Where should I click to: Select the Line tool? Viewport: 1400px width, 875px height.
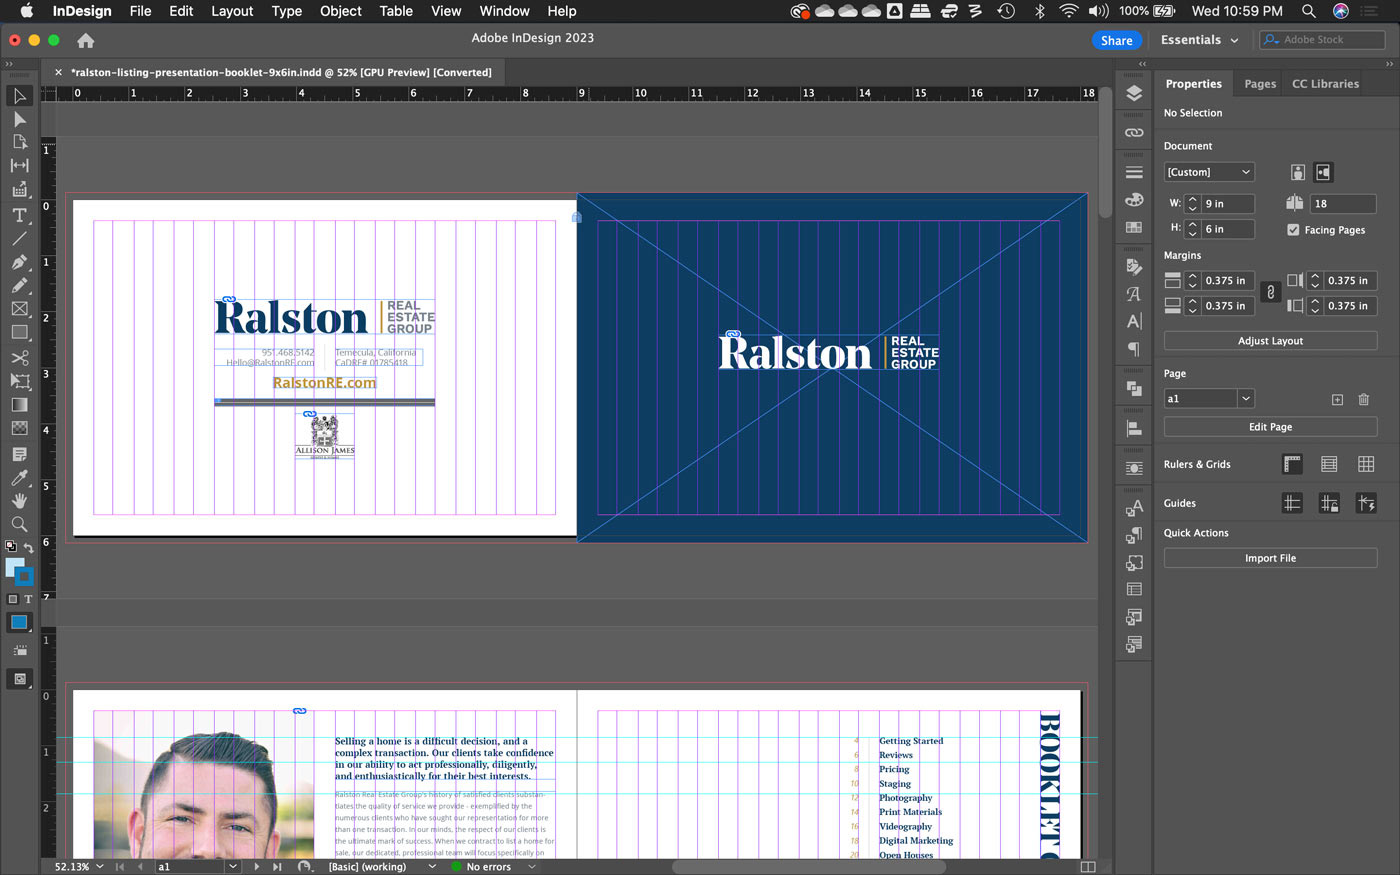pyautogui.click(x=19, y=239)
